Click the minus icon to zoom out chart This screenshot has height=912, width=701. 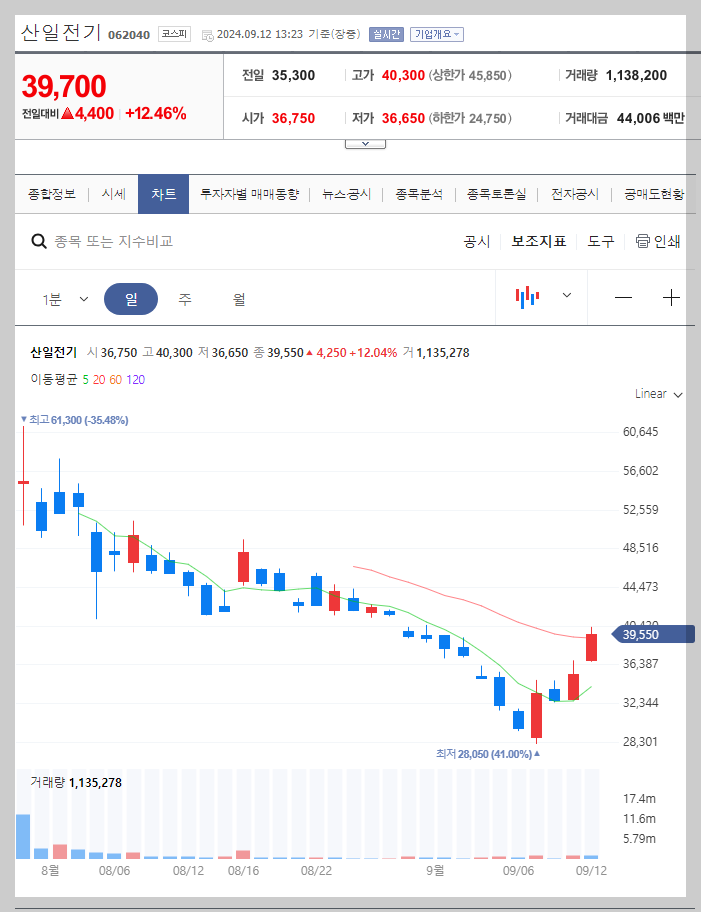tap(623, 297)
